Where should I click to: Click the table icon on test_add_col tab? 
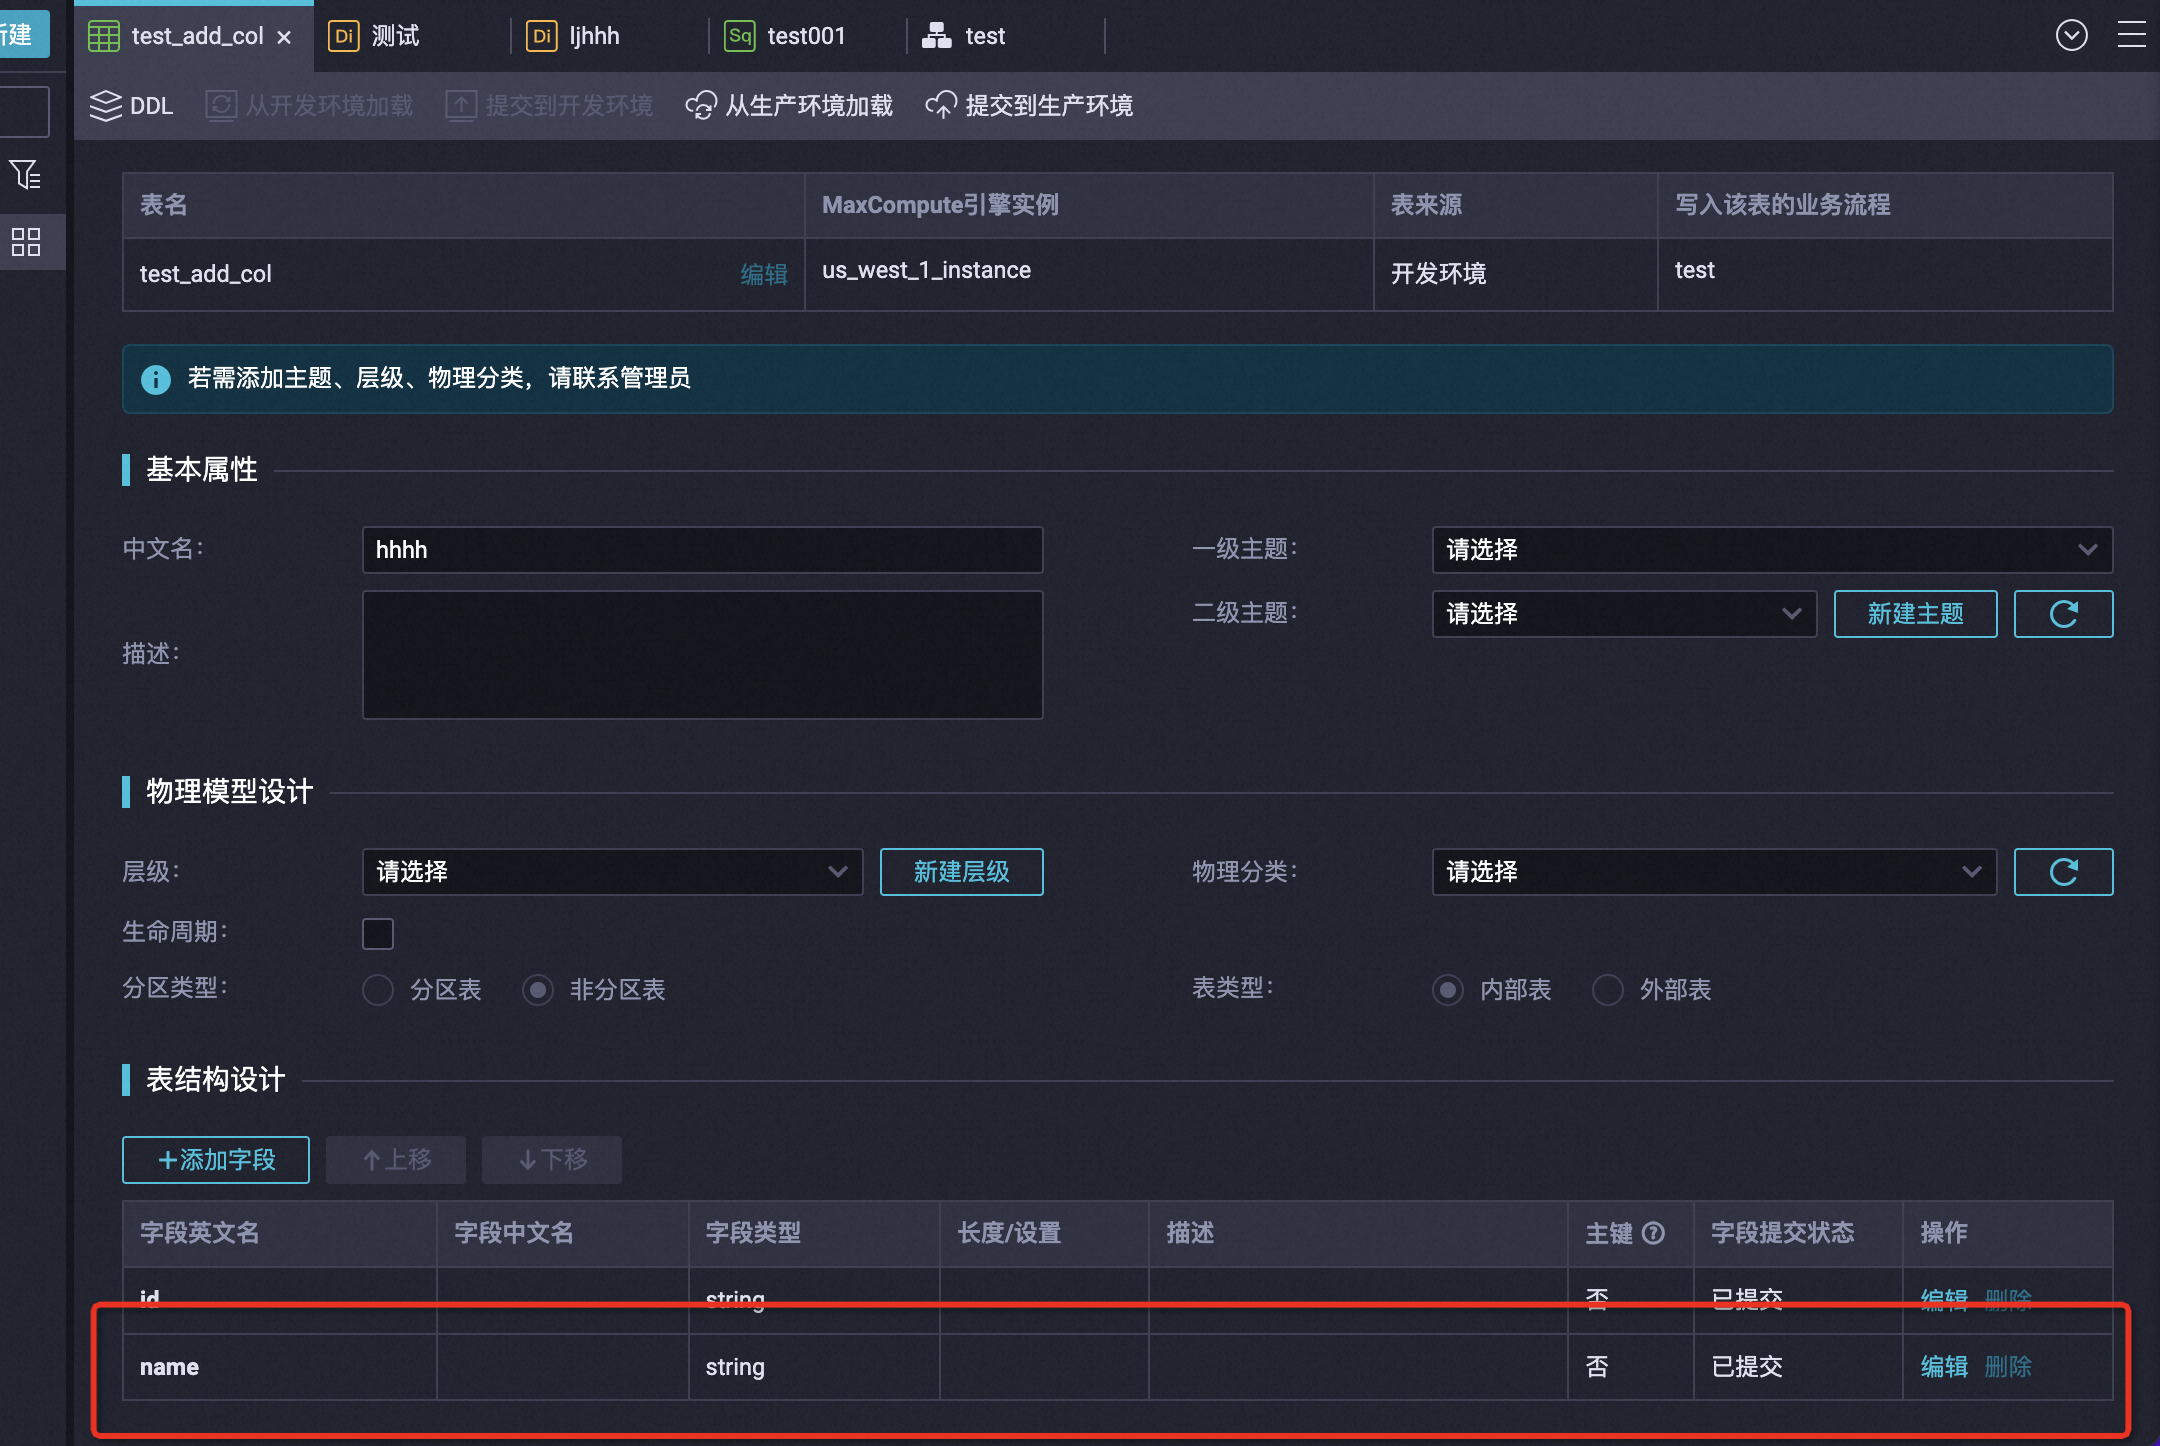104,36
